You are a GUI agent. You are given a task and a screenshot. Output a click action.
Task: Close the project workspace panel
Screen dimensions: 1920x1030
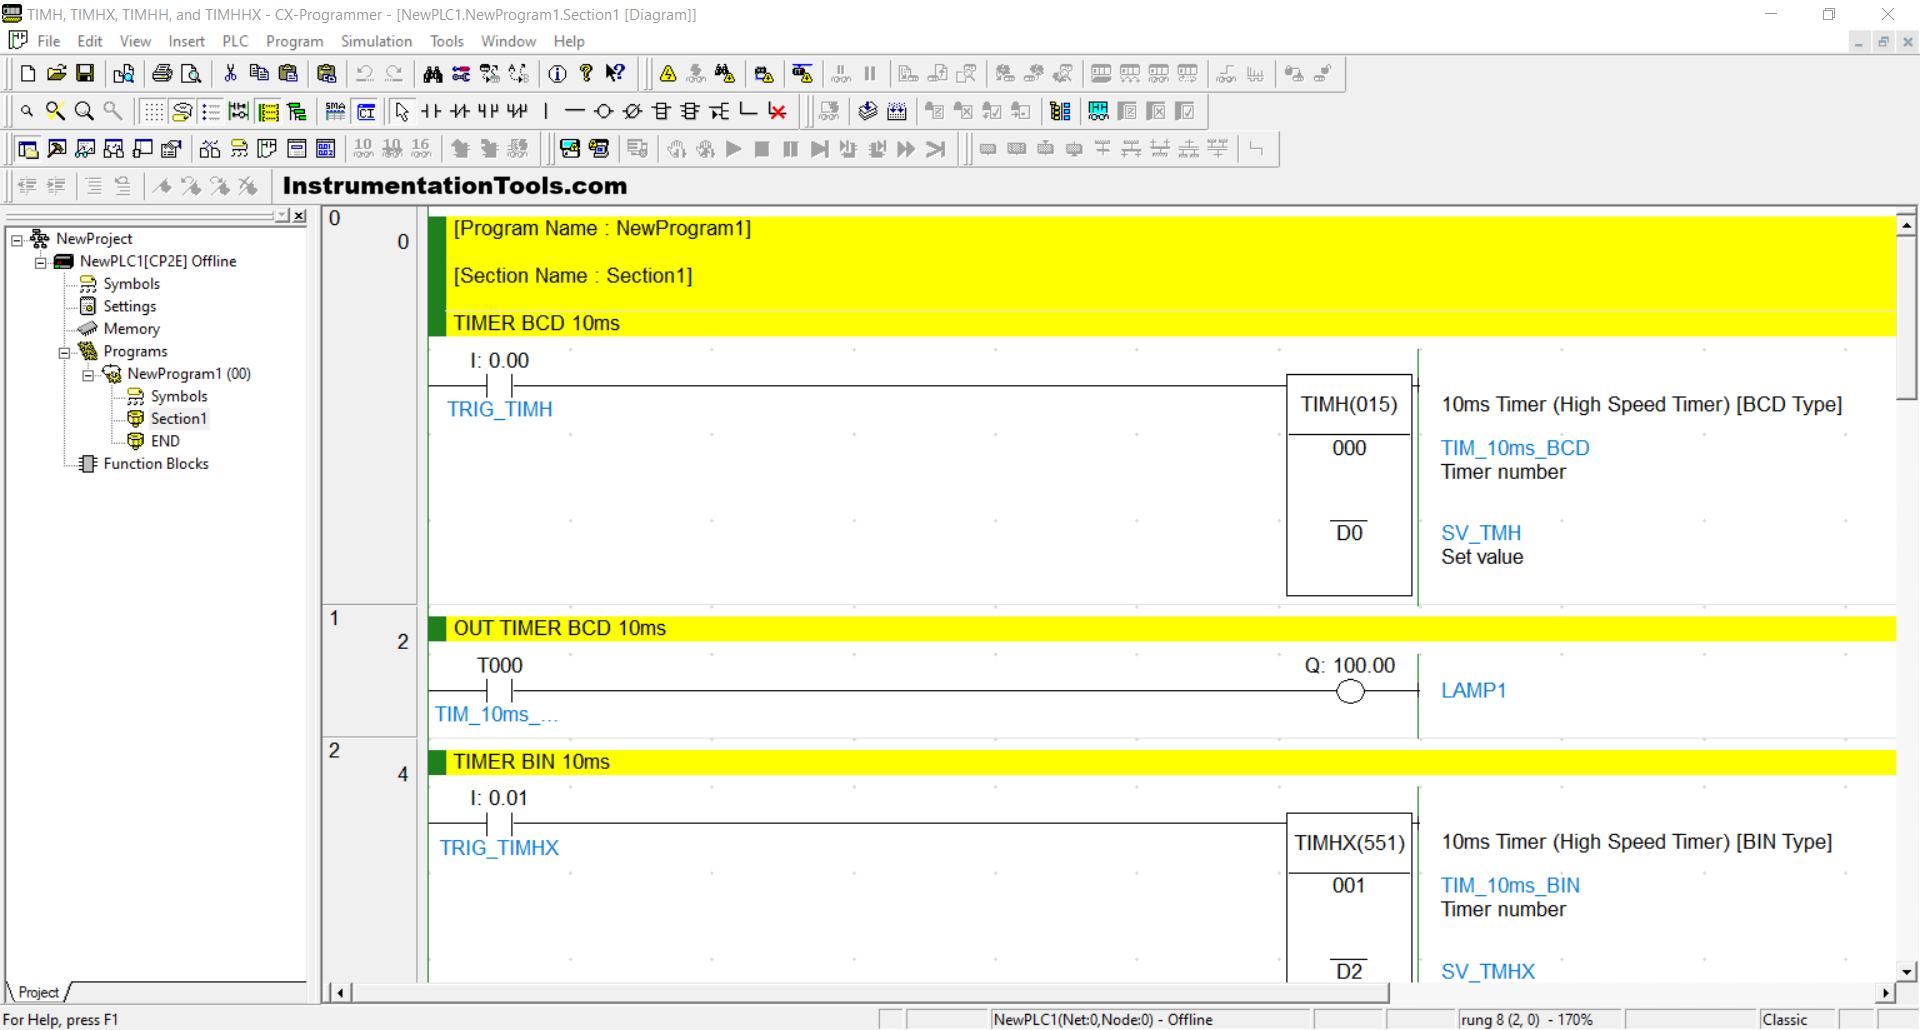(x=299, y=216)
